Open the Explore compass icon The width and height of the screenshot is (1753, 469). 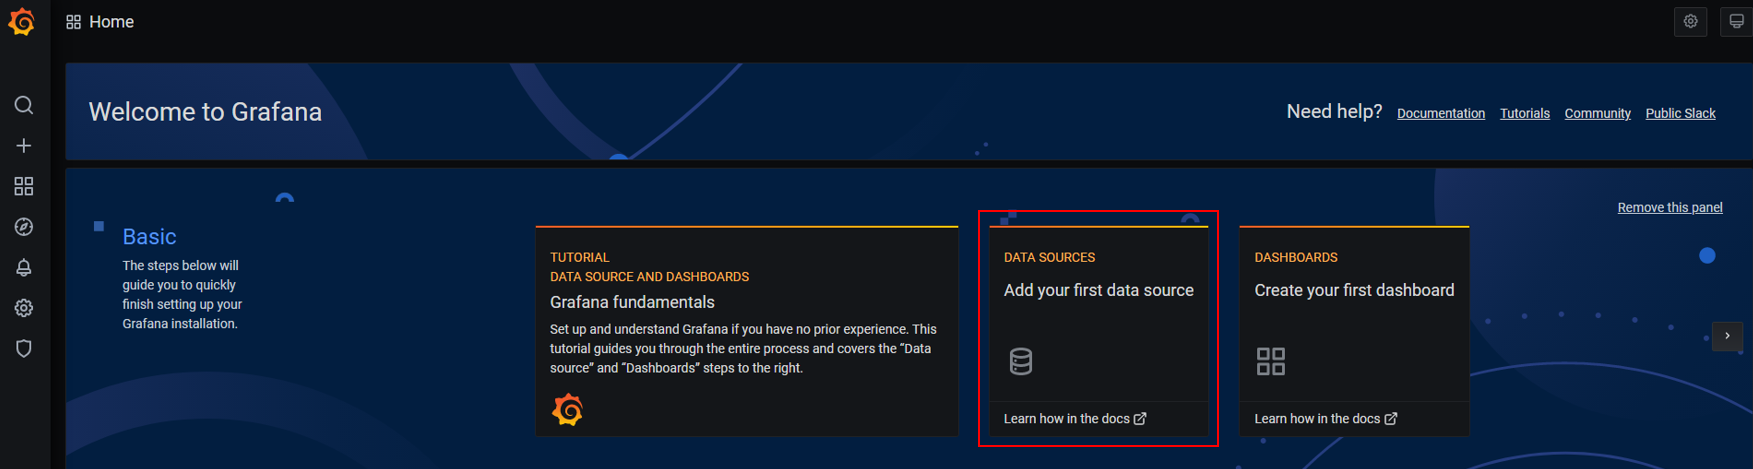click(x=24, y=227)
